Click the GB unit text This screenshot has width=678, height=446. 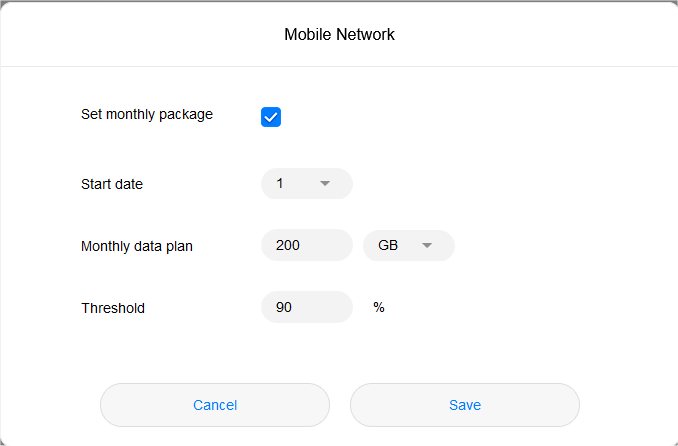pos(388,246)
